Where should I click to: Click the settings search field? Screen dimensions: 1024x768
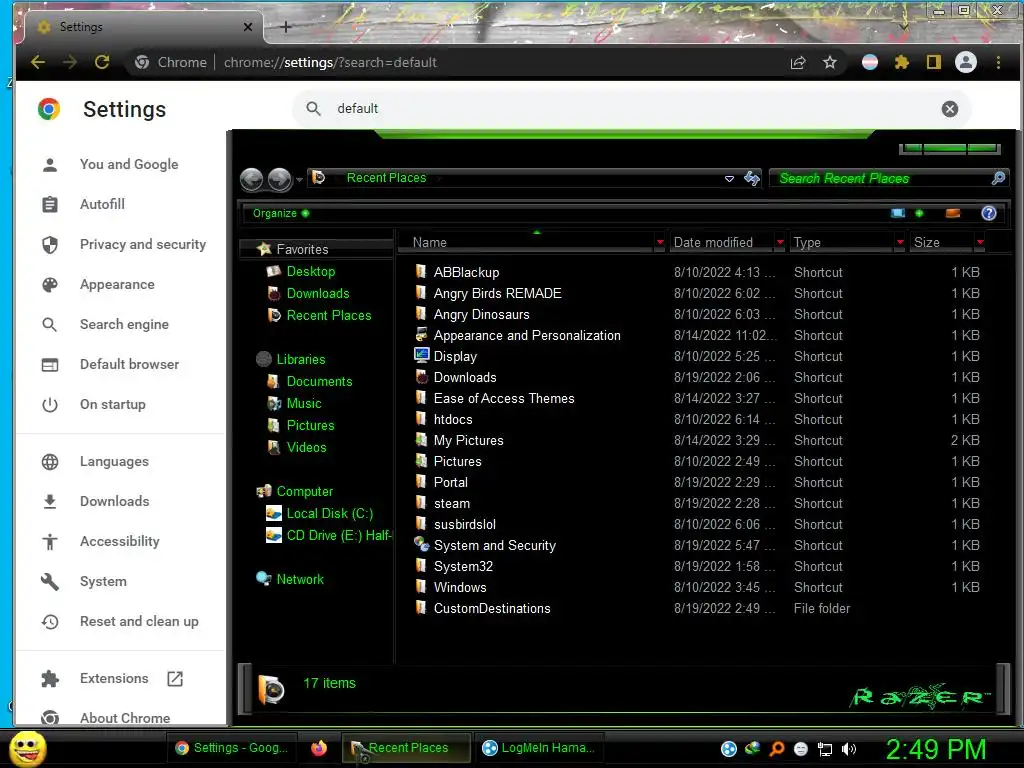[633, 109]
